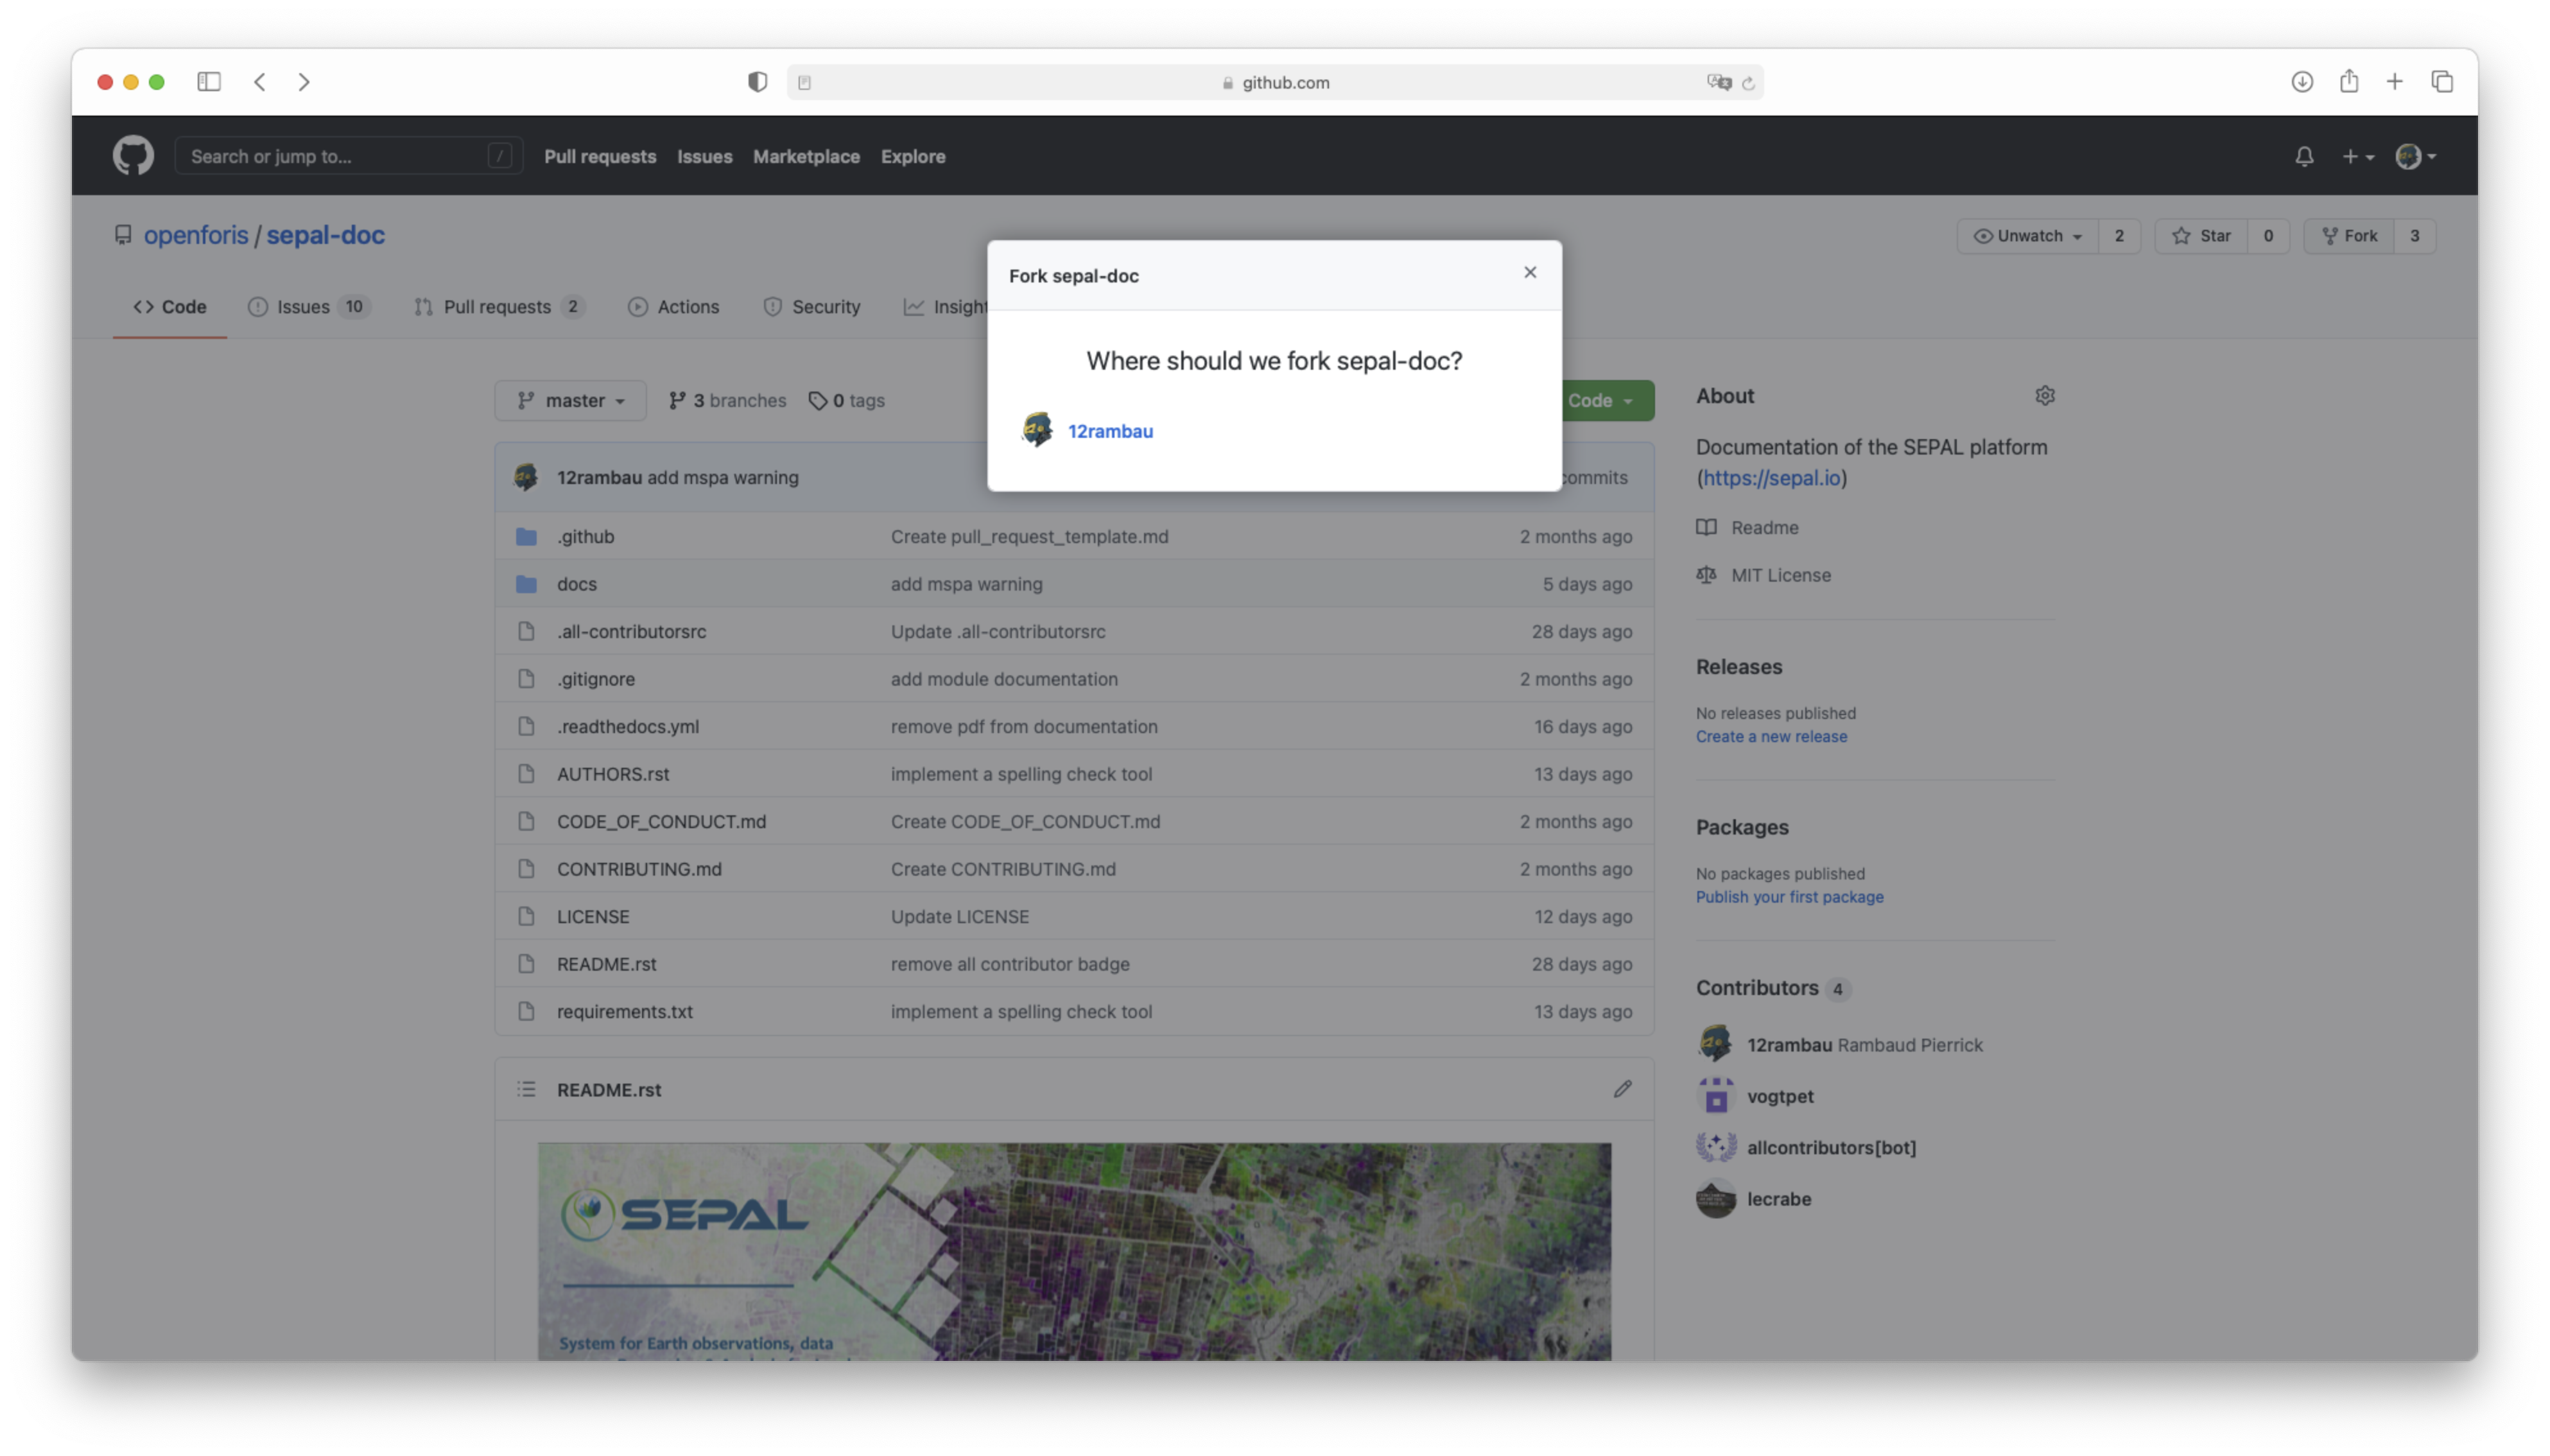The image size is (2550, 1456).
Task: Open the docs folder
Action: coord(576,584)
